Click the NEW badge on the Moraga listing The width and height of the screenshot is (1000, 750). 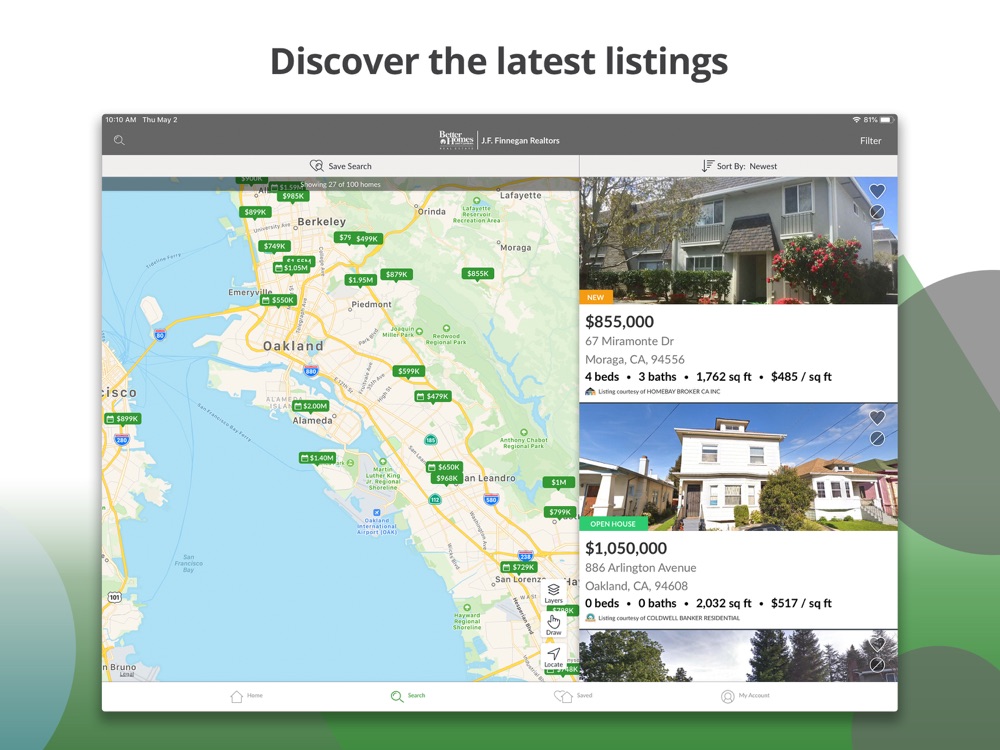pos(596,297)
